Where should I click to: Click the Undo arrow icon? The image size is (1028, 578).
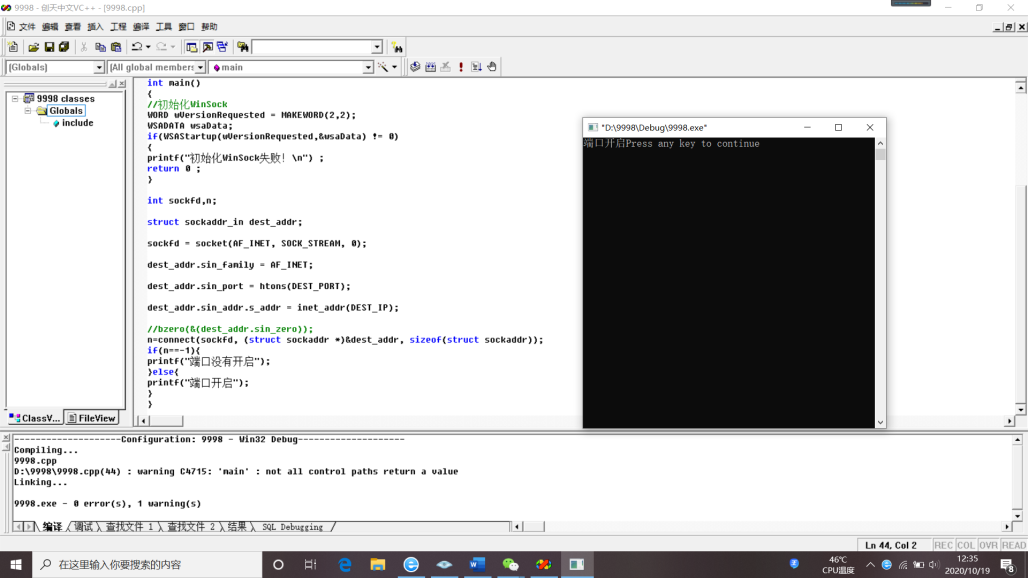coord(136,47)
